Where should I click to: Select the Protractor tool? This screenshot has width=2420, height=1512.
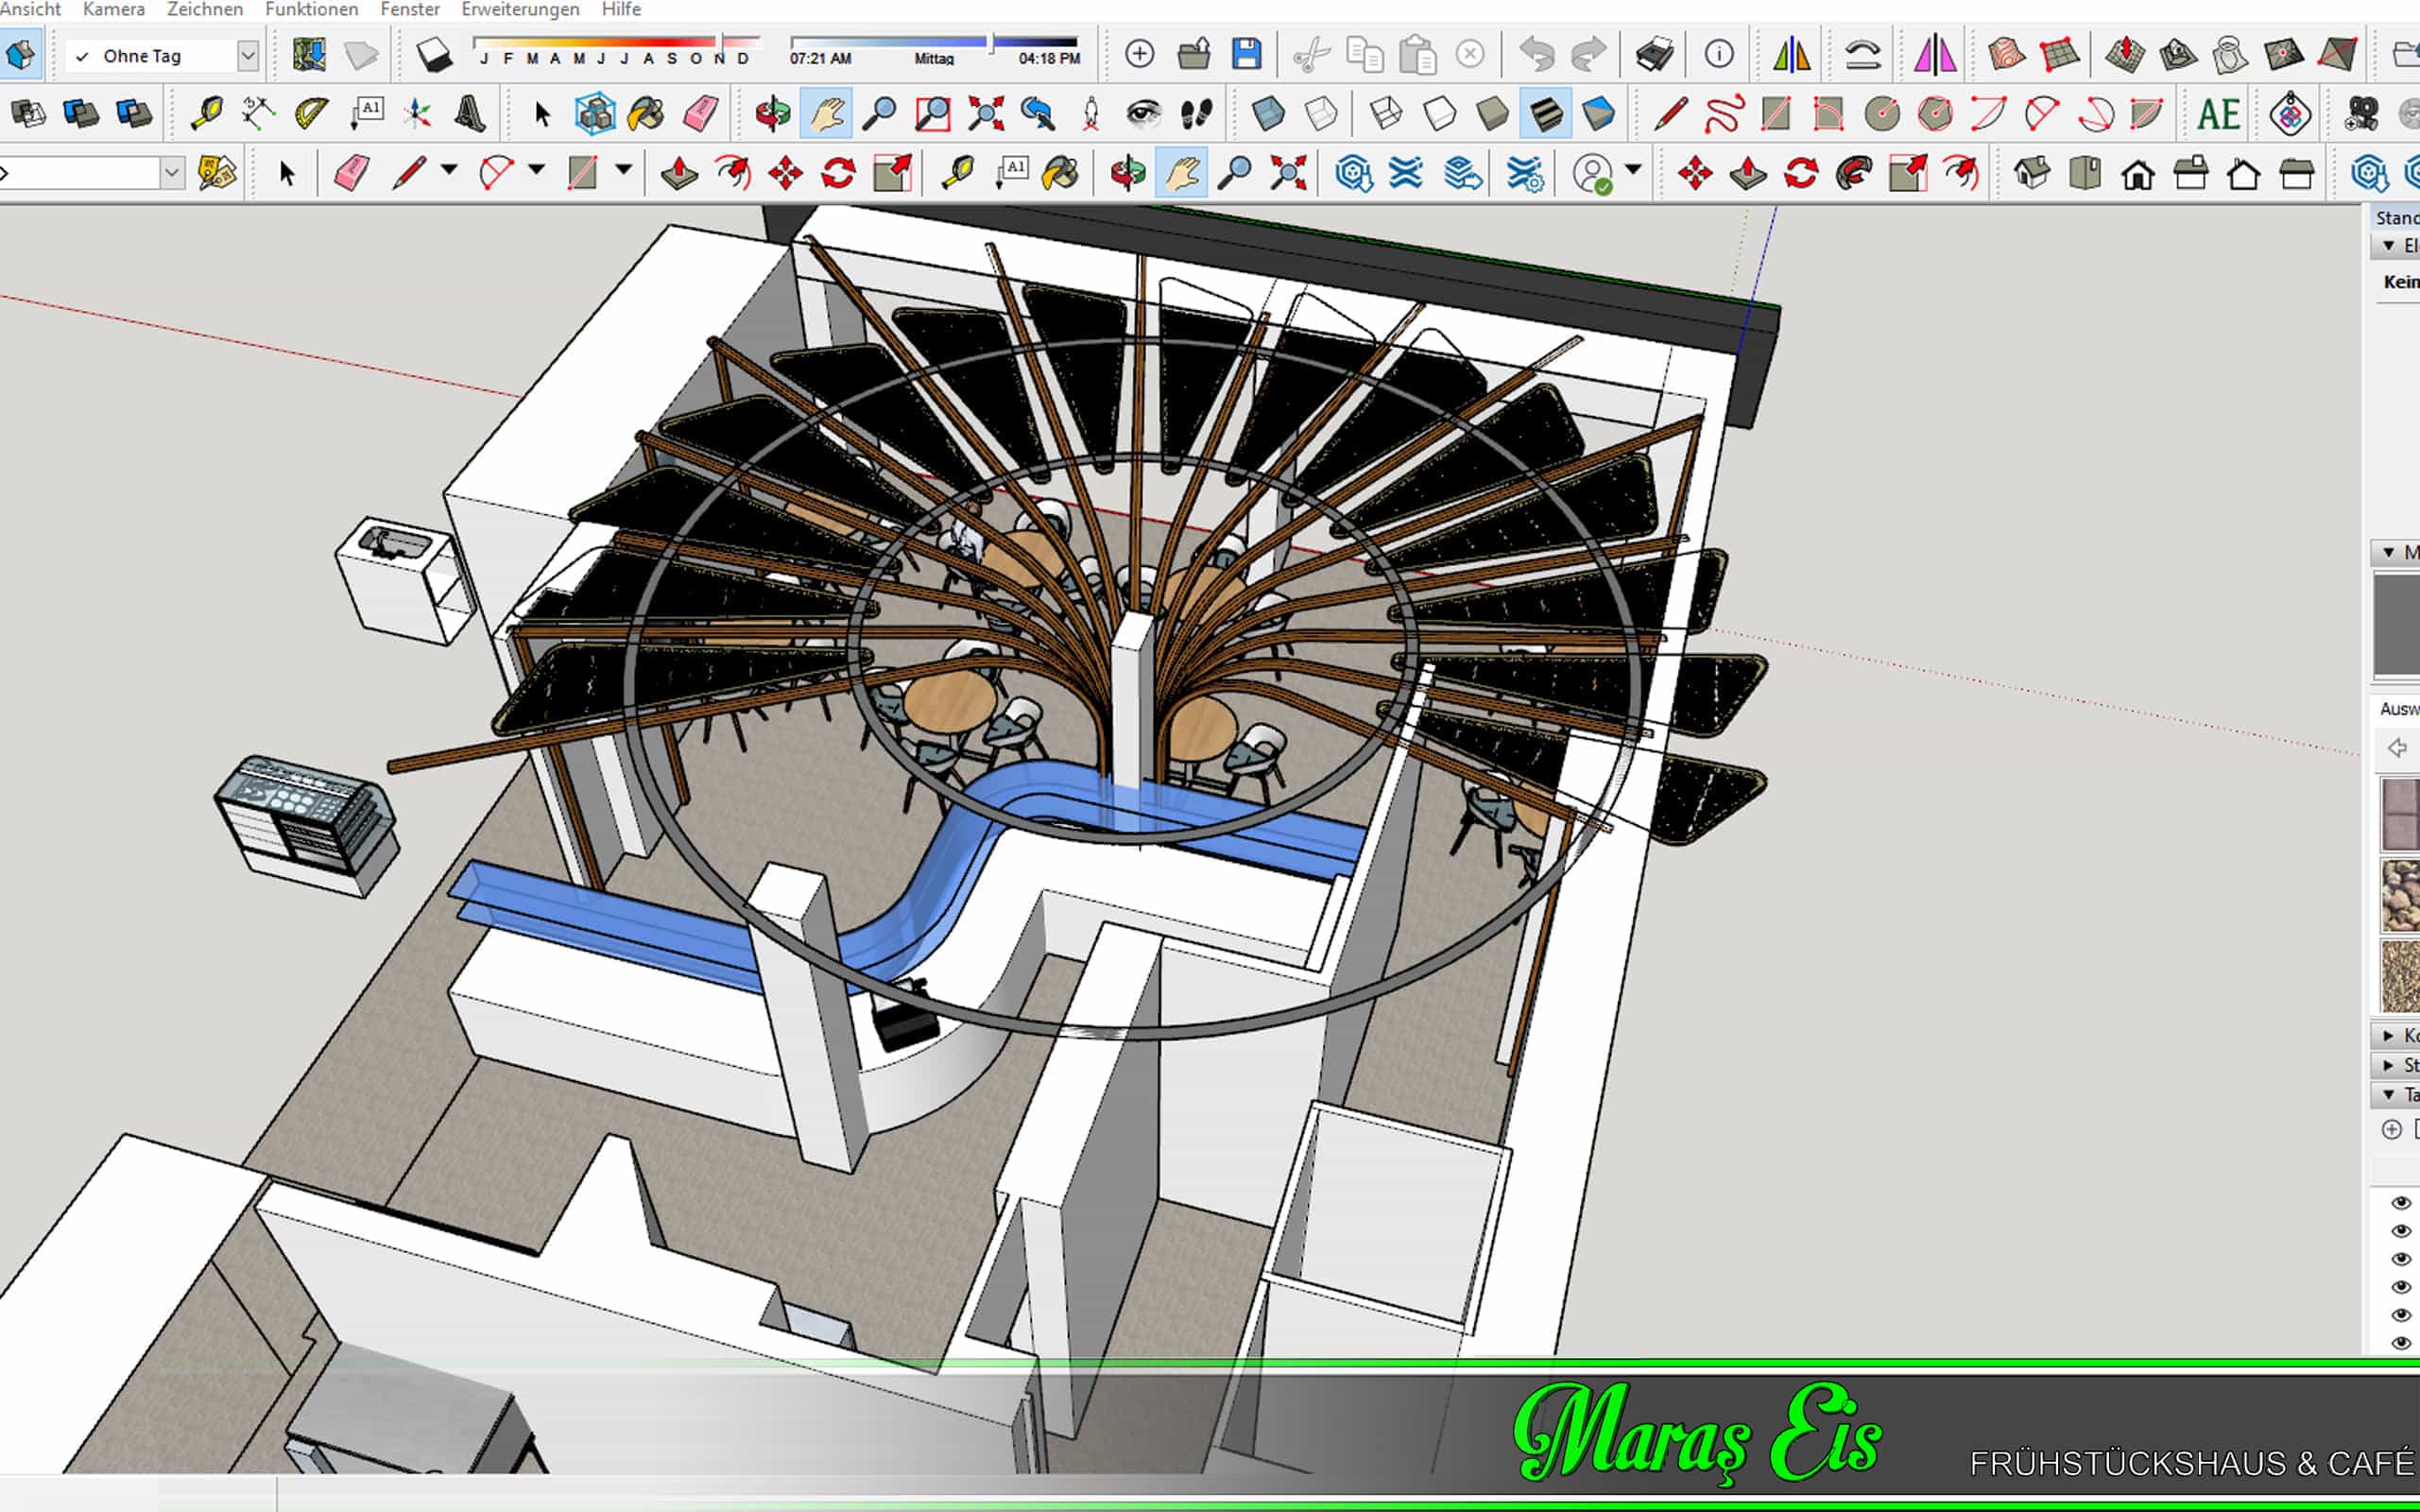click(x=311, y=114)
